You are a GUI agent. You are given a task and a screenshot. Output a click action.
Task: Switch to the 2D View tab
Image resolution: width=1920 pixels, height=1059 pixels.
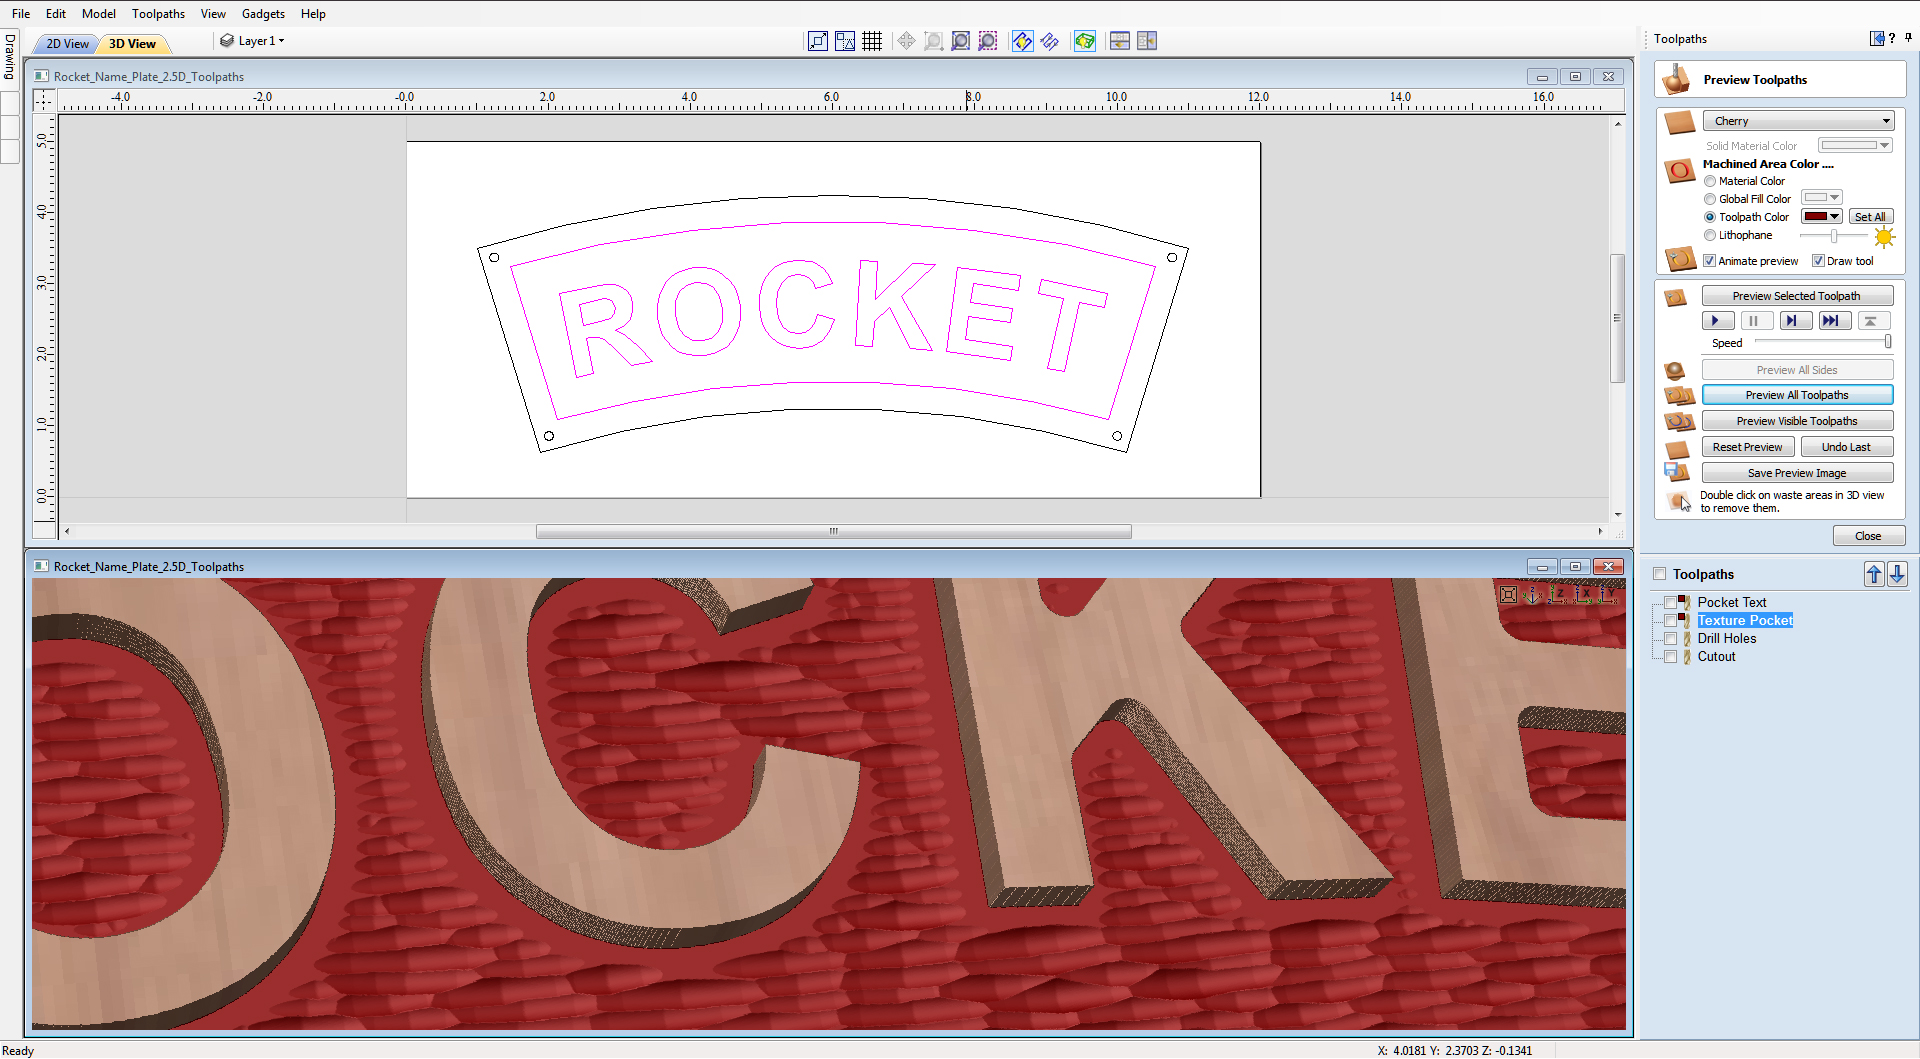pos(67,44)
